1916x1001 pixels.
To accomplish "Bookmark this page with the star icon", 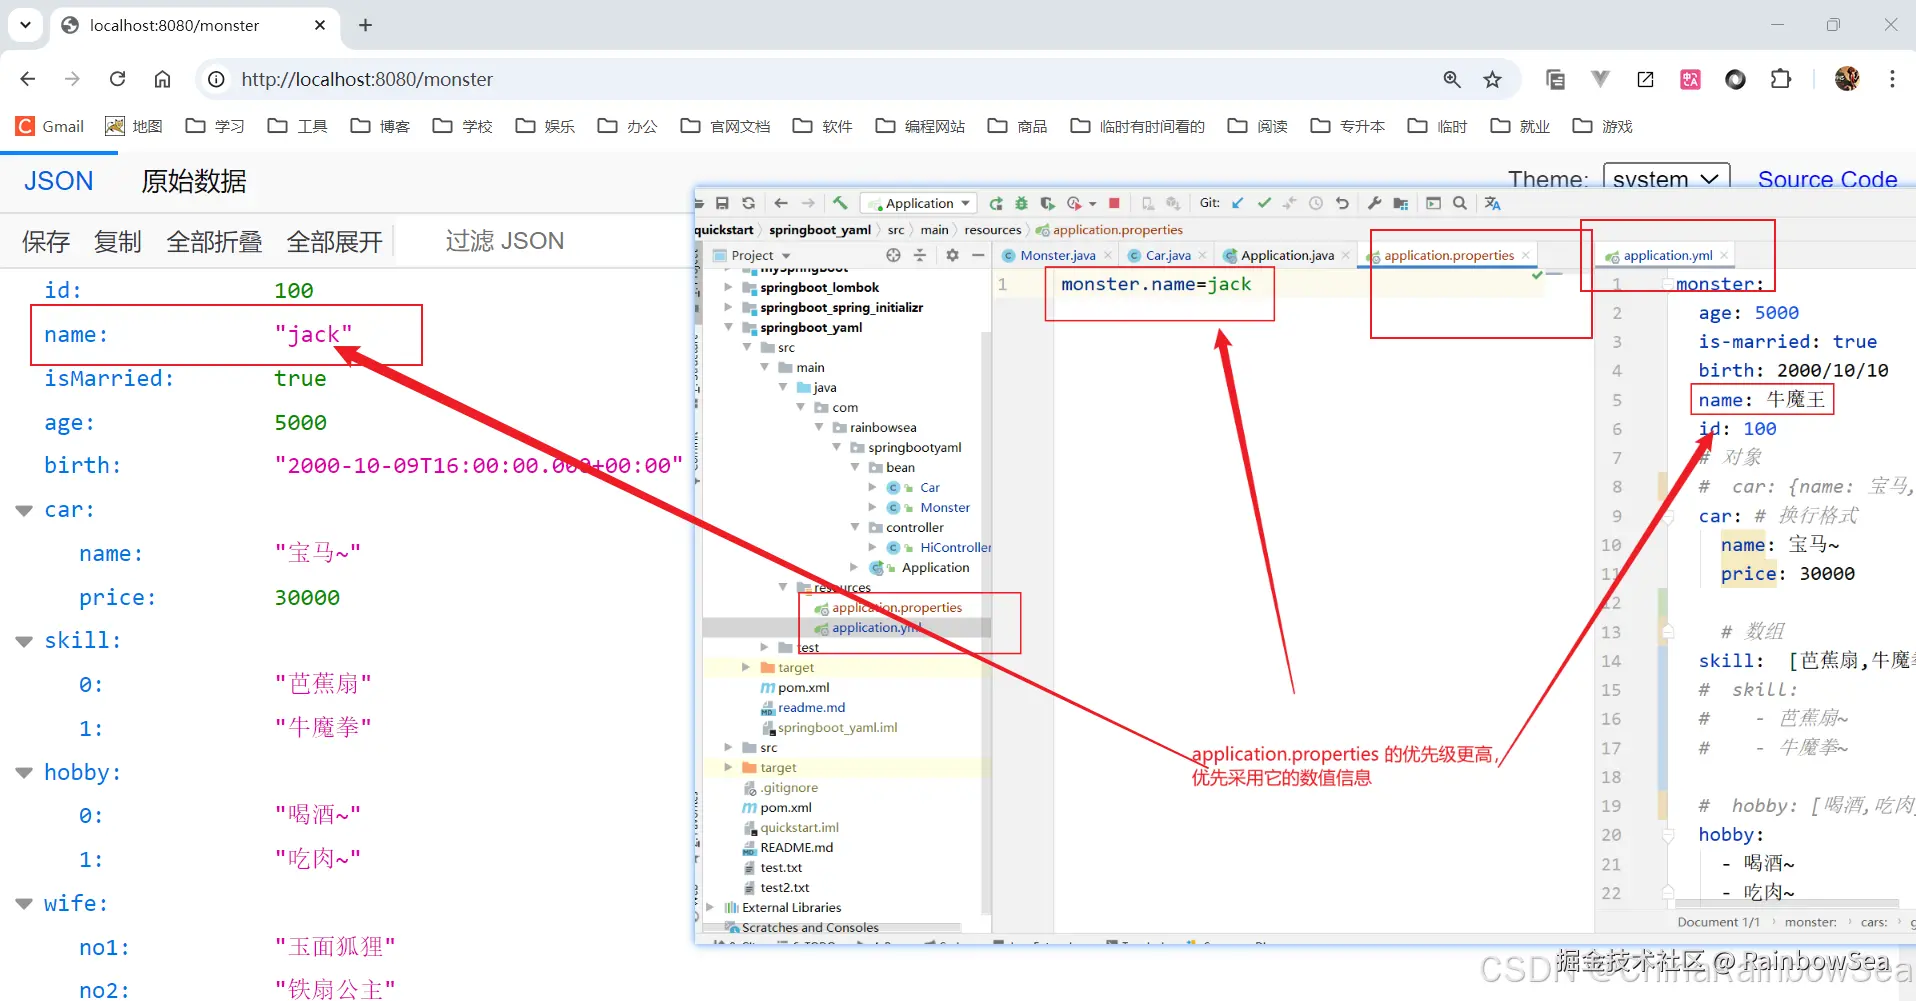I will click(1493, 79).
